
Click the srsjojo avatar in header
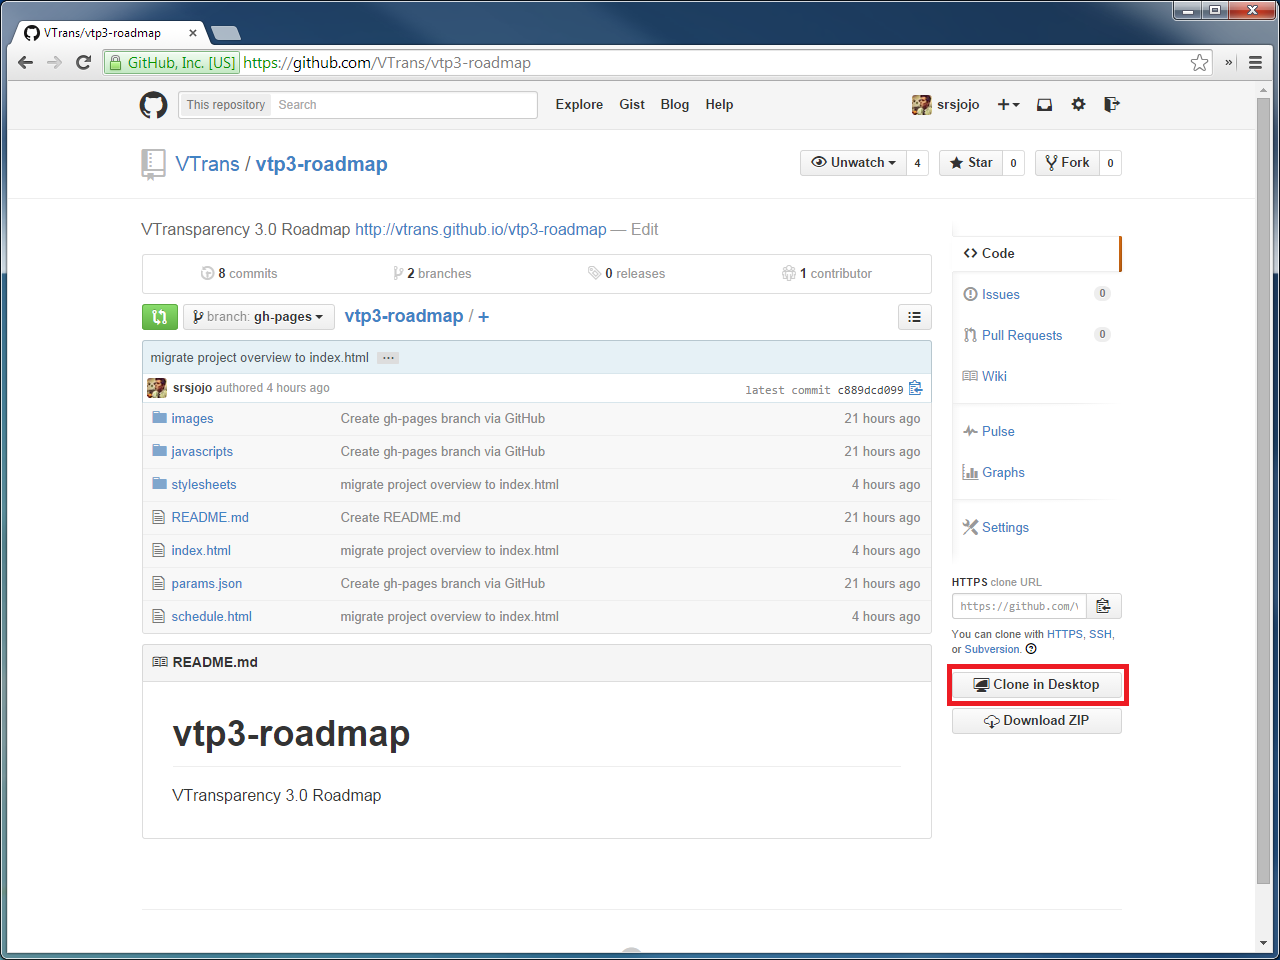coord(921,104)
